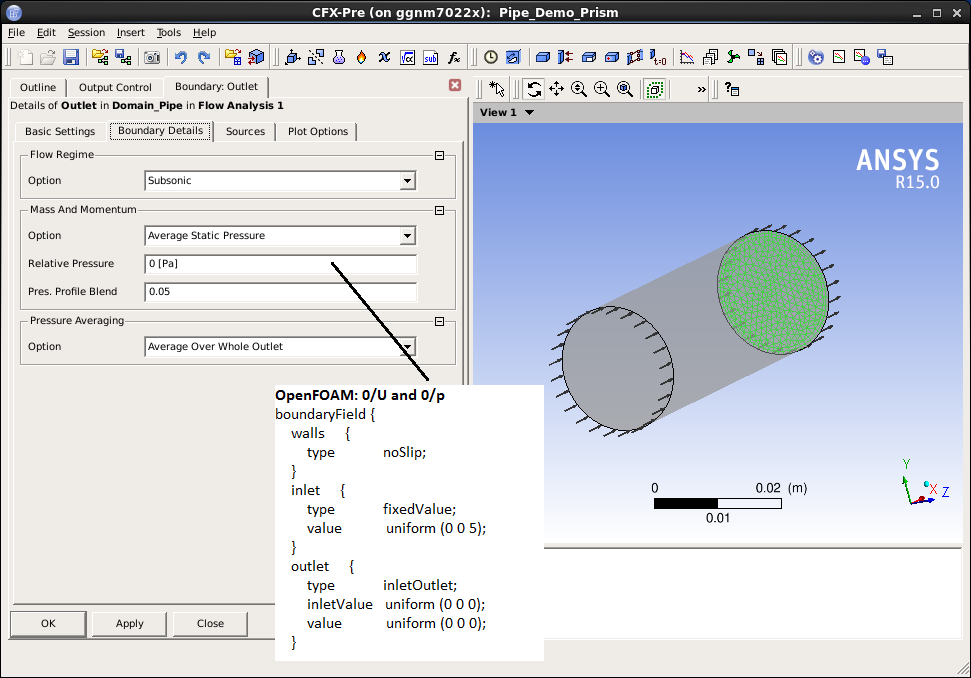Close the Boundary Outlet panel
Viewport: 971px width, 678px height.
click(x=455, y=85)
